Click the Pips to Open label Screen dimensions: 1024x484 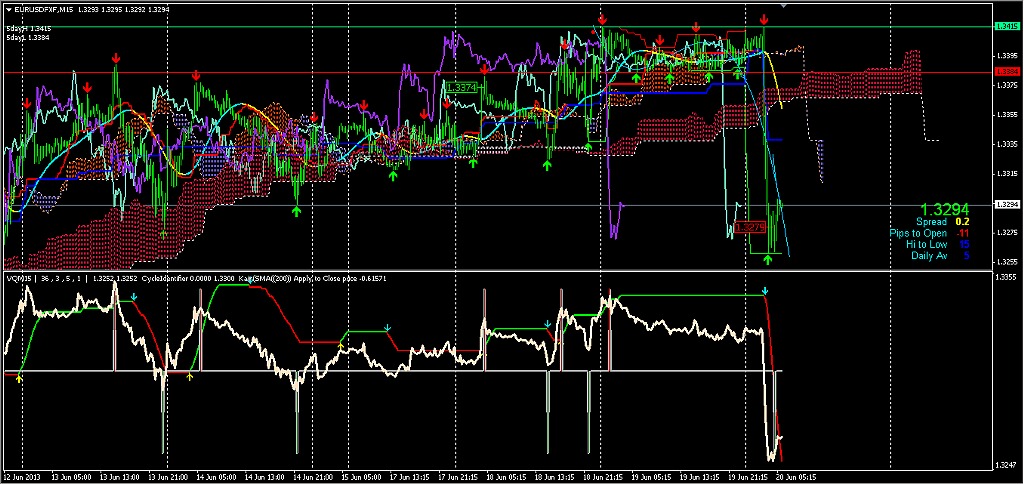tap(918, 233)
